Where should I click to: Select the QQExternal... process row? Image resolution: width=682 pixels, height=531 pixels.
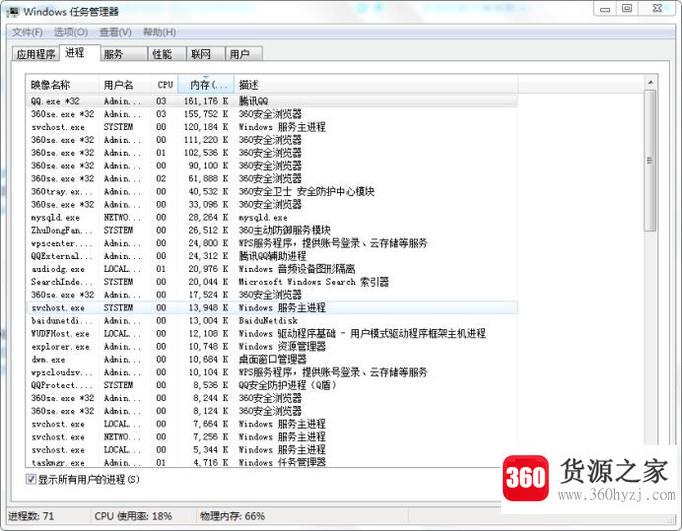click(x=272, y=256)
